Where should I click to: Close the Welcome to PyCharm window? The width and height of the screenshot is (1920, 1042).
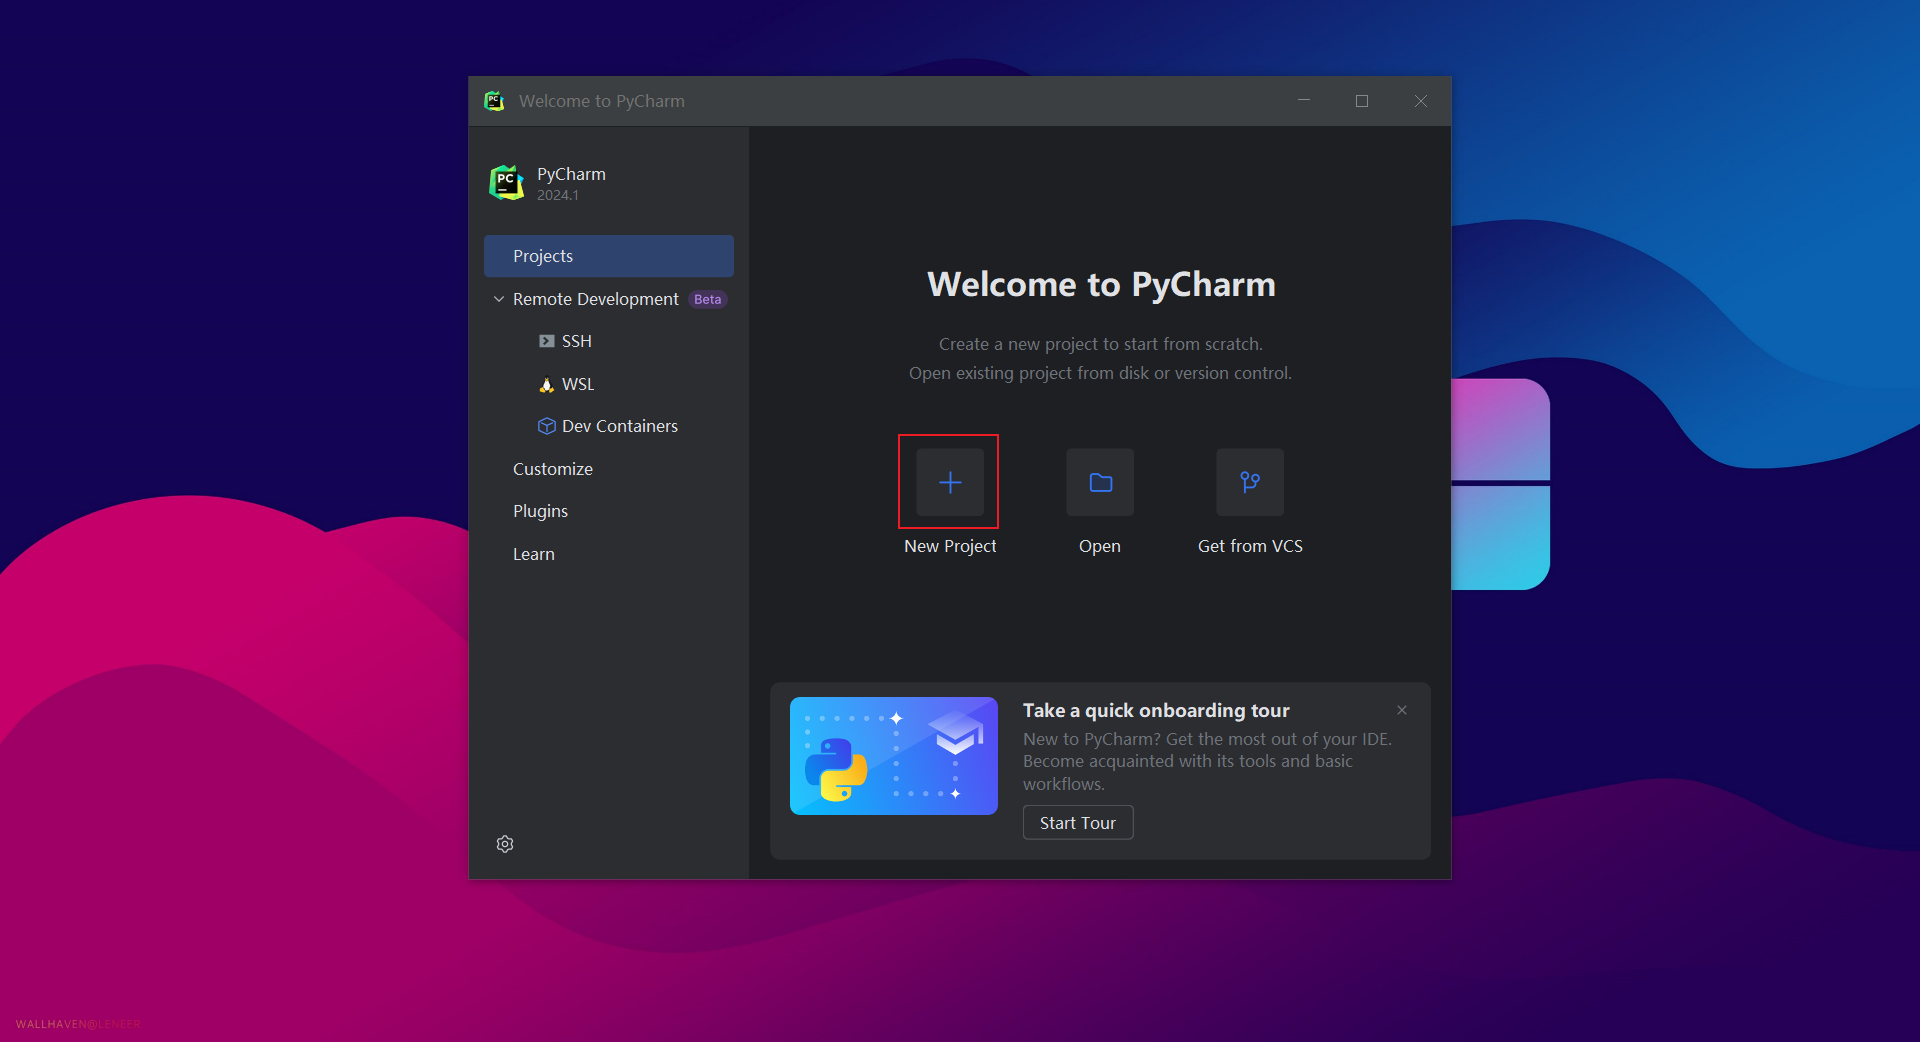pyautogui.click(x=1421, y=101)
